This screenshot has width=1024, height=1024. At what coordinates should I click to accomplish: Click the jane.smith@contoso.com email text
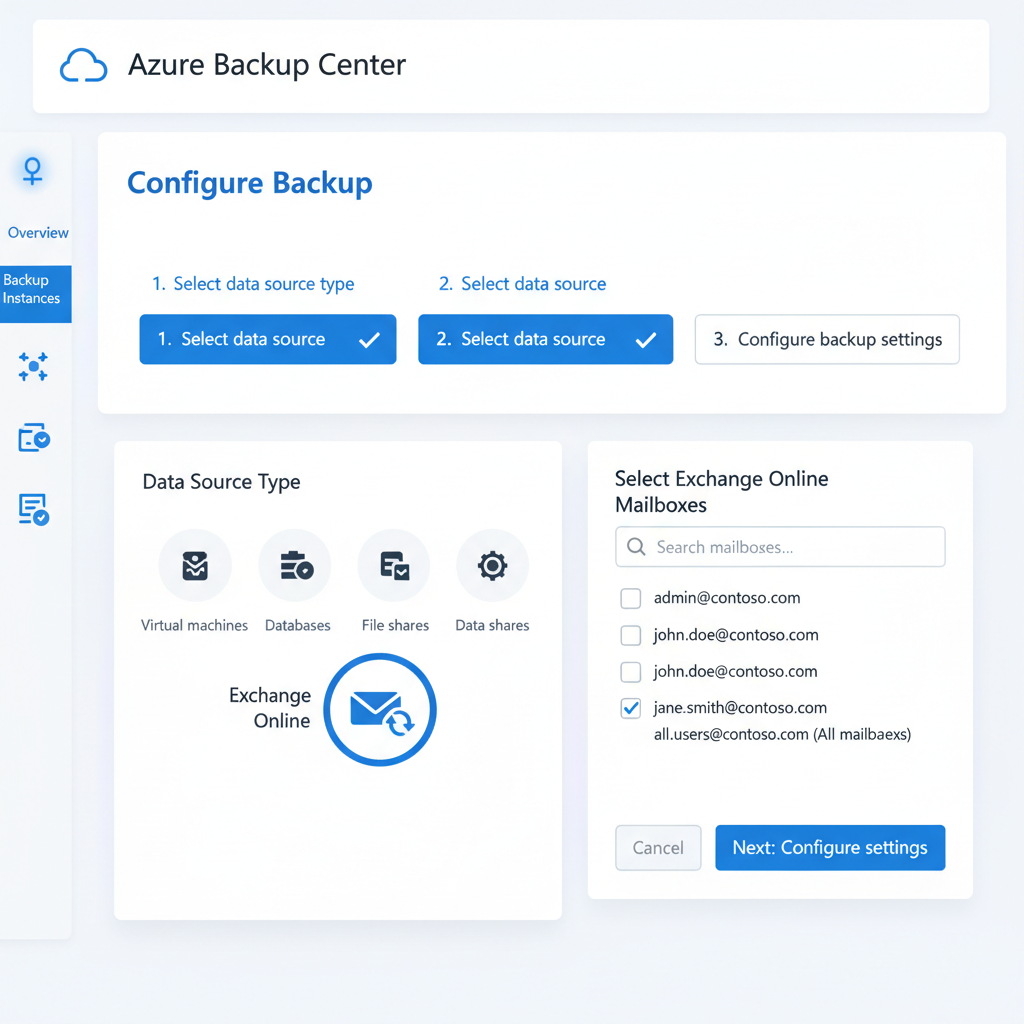(740, 708)
